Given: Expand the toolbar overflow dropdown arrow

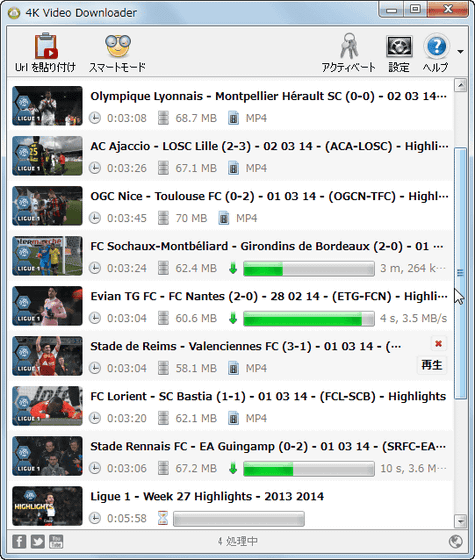Looking at the screenshot, I should pos(460,52).
